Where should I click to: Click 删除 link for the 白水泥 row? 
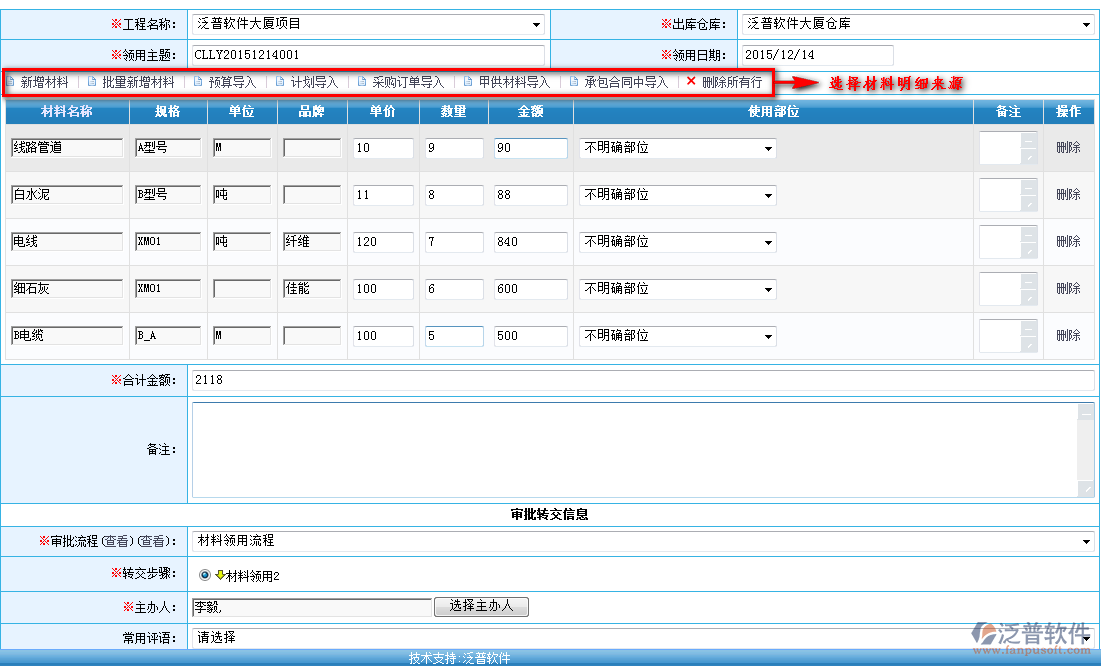point(1068,195)
